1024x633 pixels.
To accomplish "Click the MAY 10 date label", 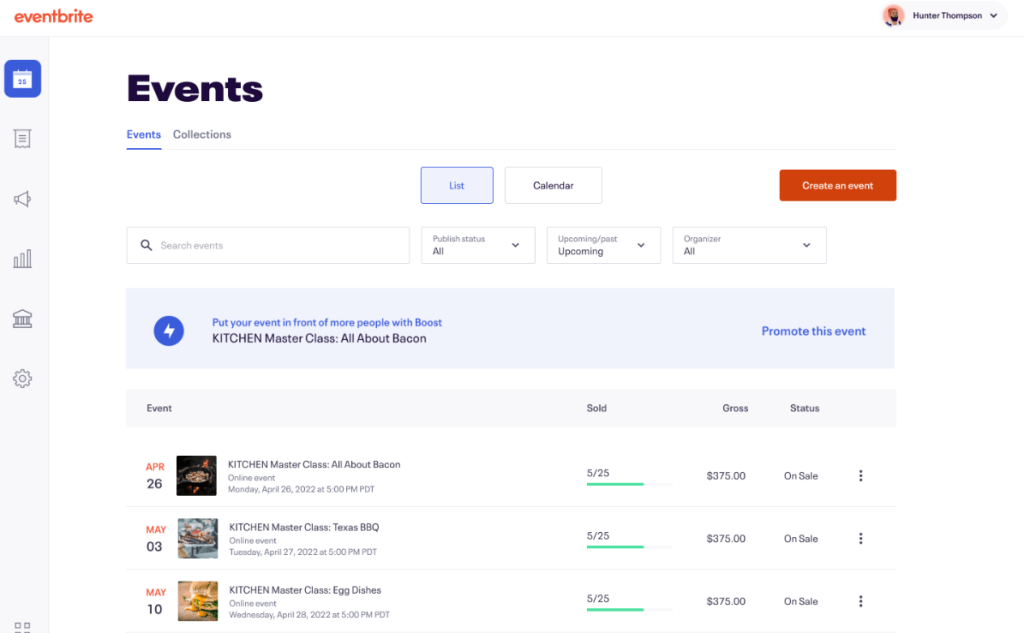I will point(155,601).
